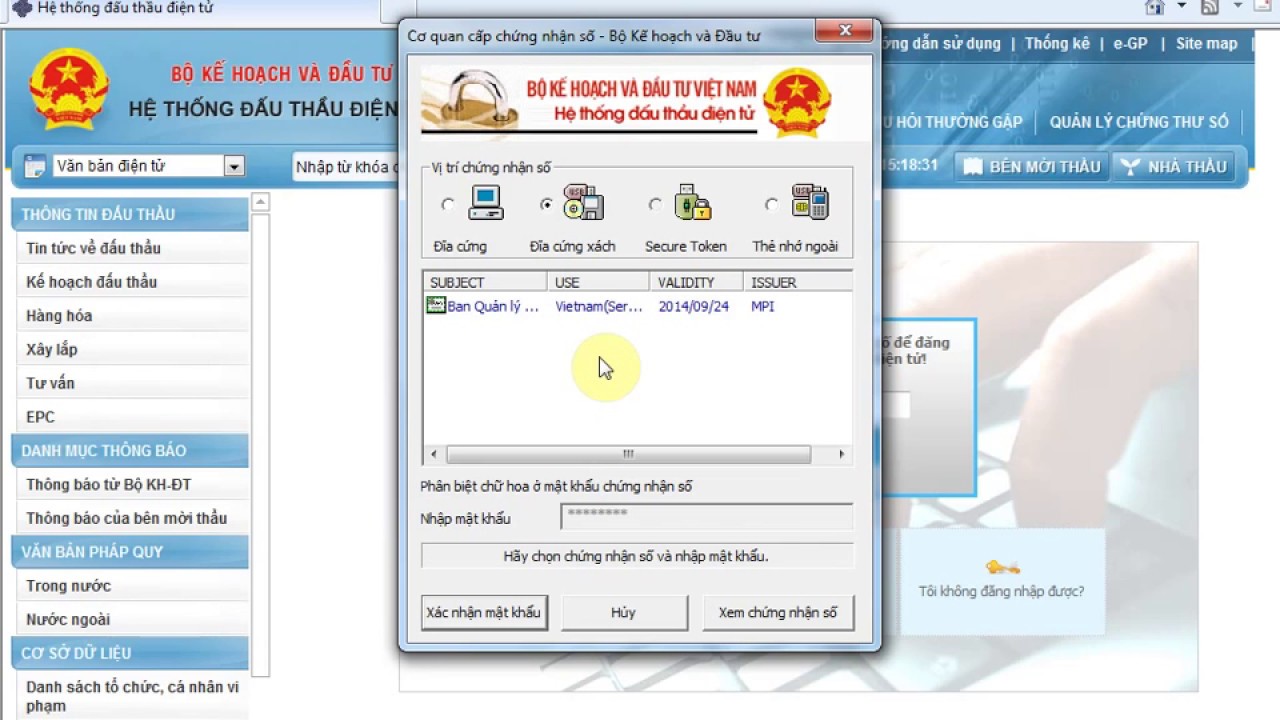This screenshot has height=720, width=1280.
Task: Open QUẢN LÝ CHỨNG THƯ SỐ menu
Action: 1139,122
